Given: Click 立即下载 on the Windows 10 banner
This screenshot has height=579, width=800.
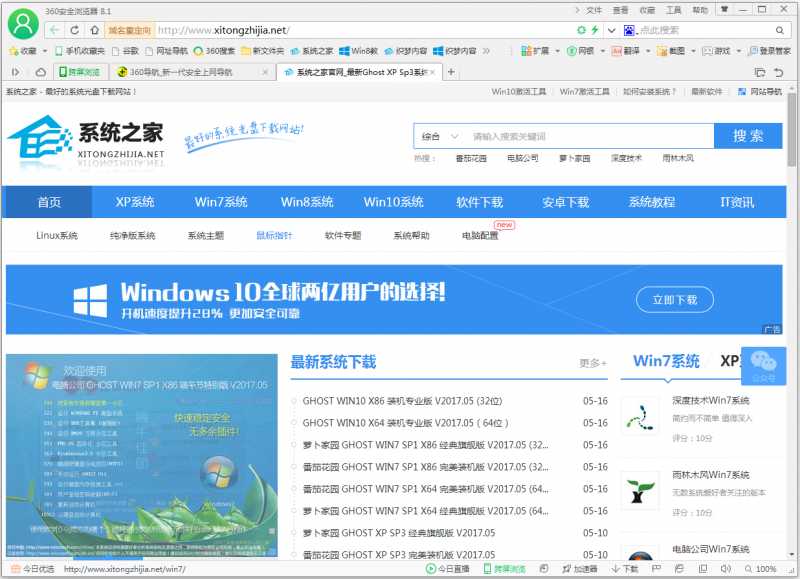Looking at the screenshot, I should point(675,299).
